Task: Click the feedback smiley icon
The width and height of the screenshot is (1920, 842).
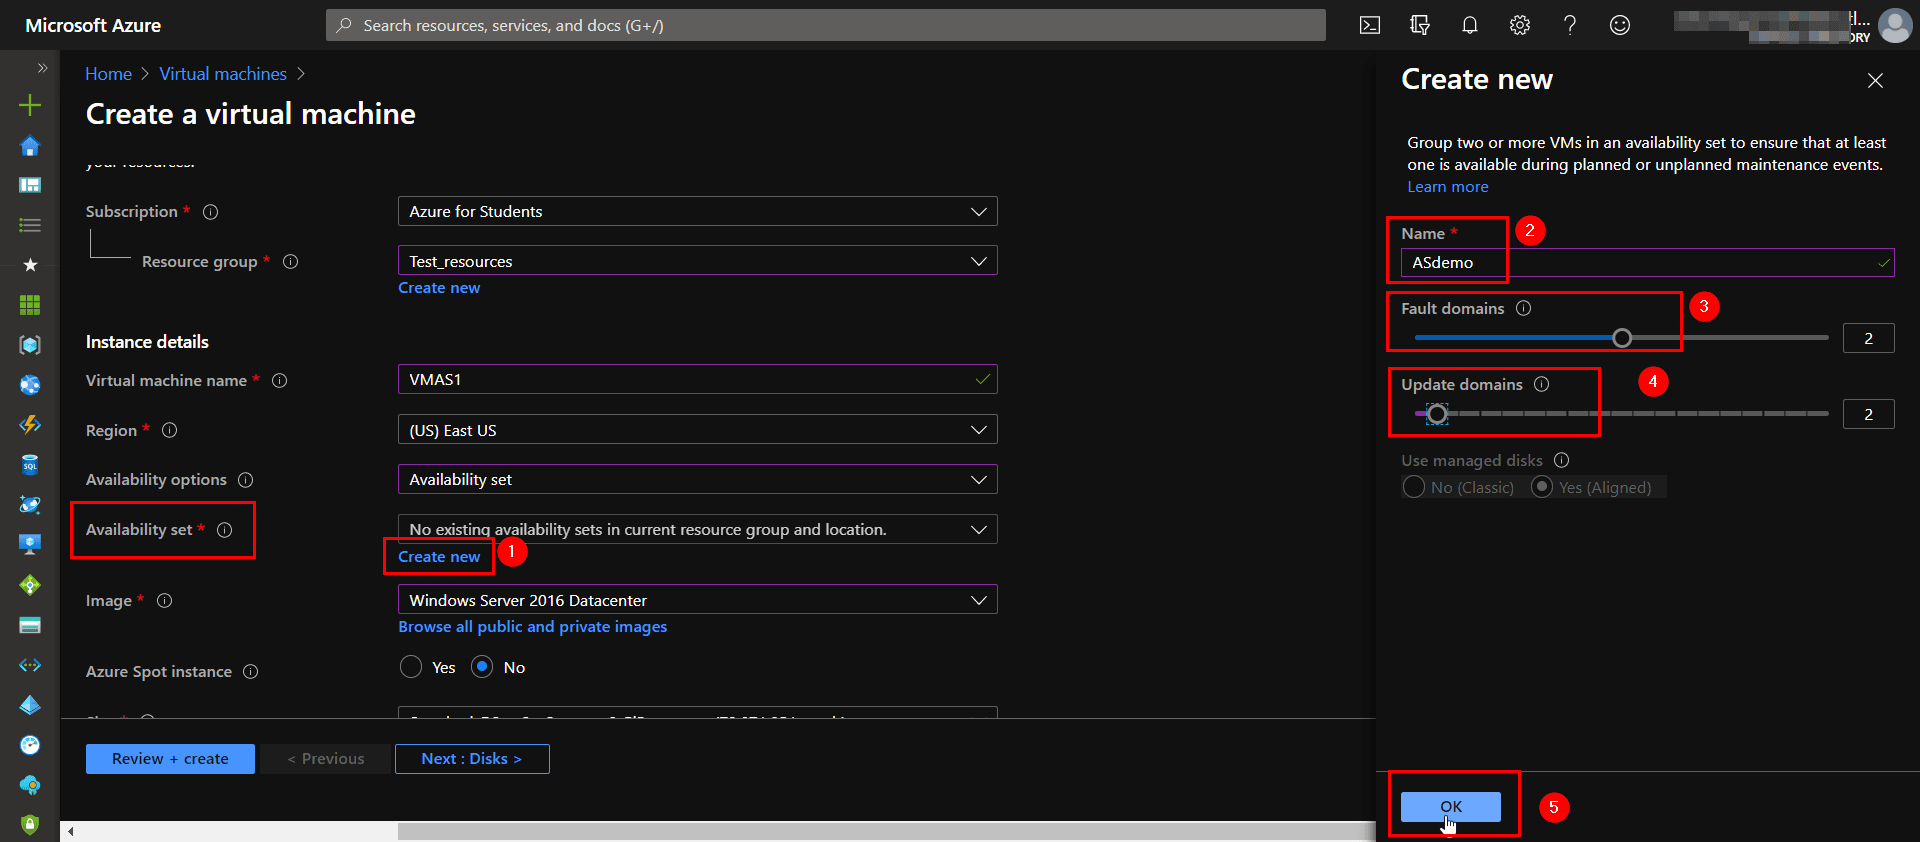Action: point(1619,25)
